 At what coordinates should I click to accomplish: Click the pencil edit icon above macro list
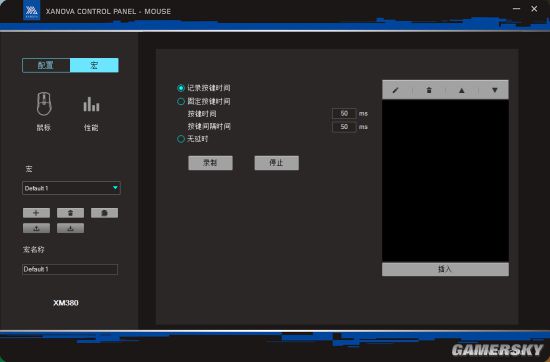(x=395, y=90)
